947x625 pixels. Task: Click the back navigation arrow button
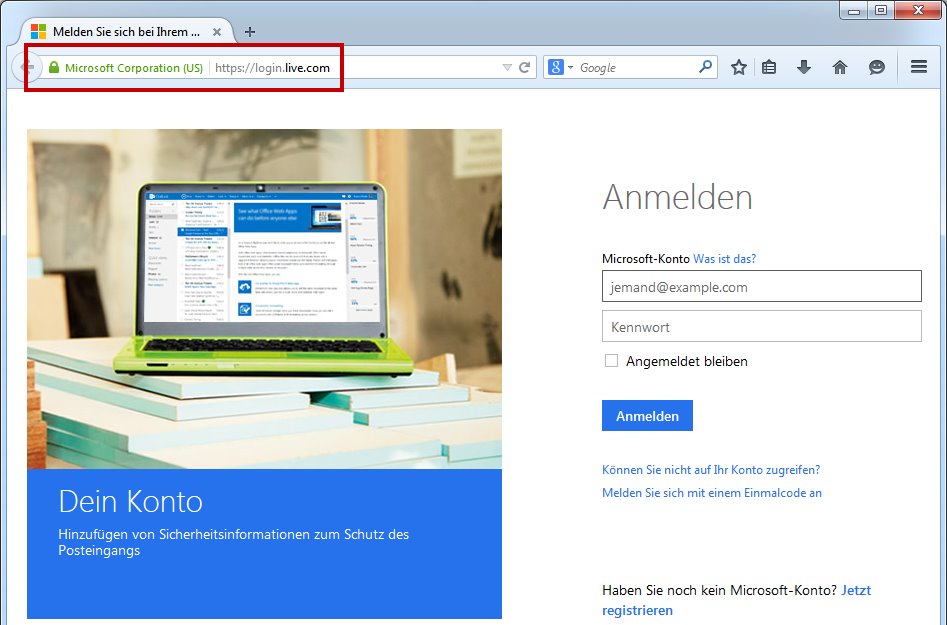27,68
